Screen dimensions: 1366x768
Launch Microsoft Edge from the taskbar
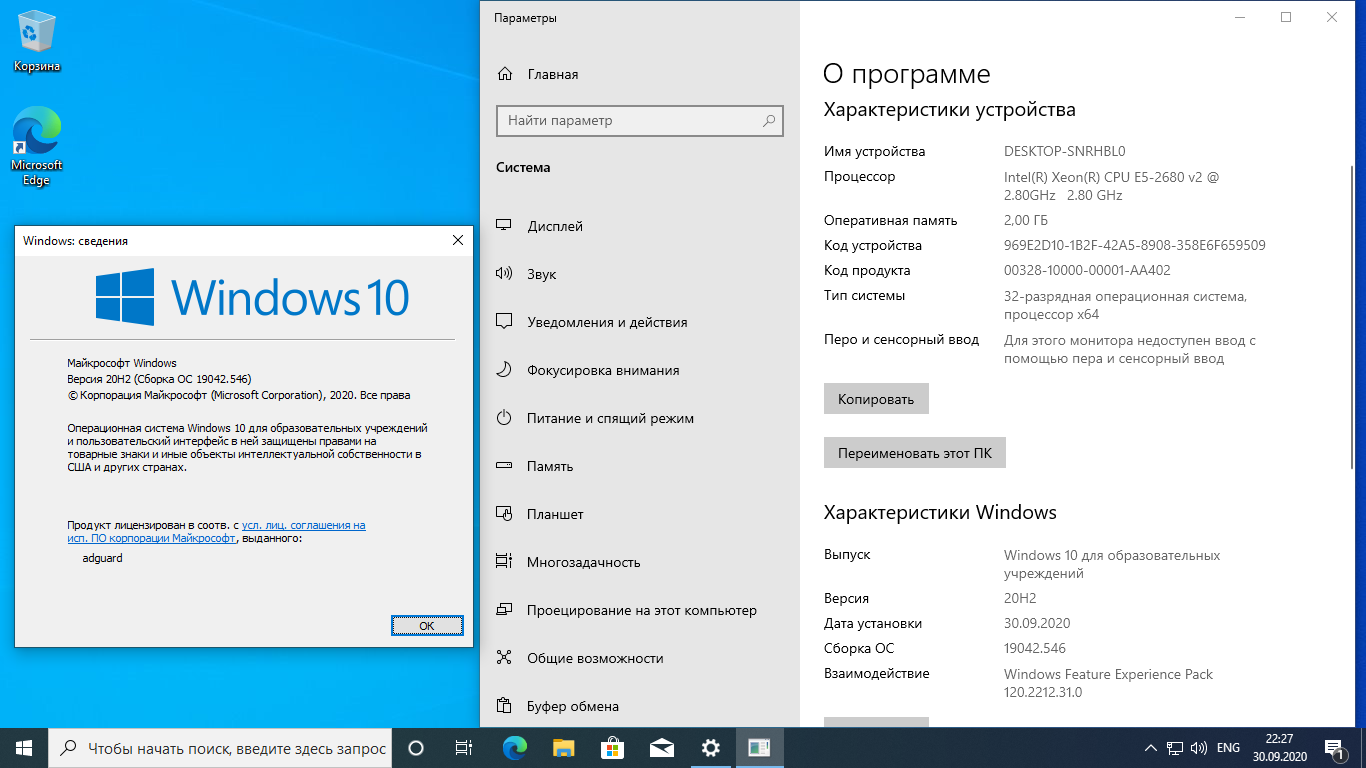click(514, 748)
